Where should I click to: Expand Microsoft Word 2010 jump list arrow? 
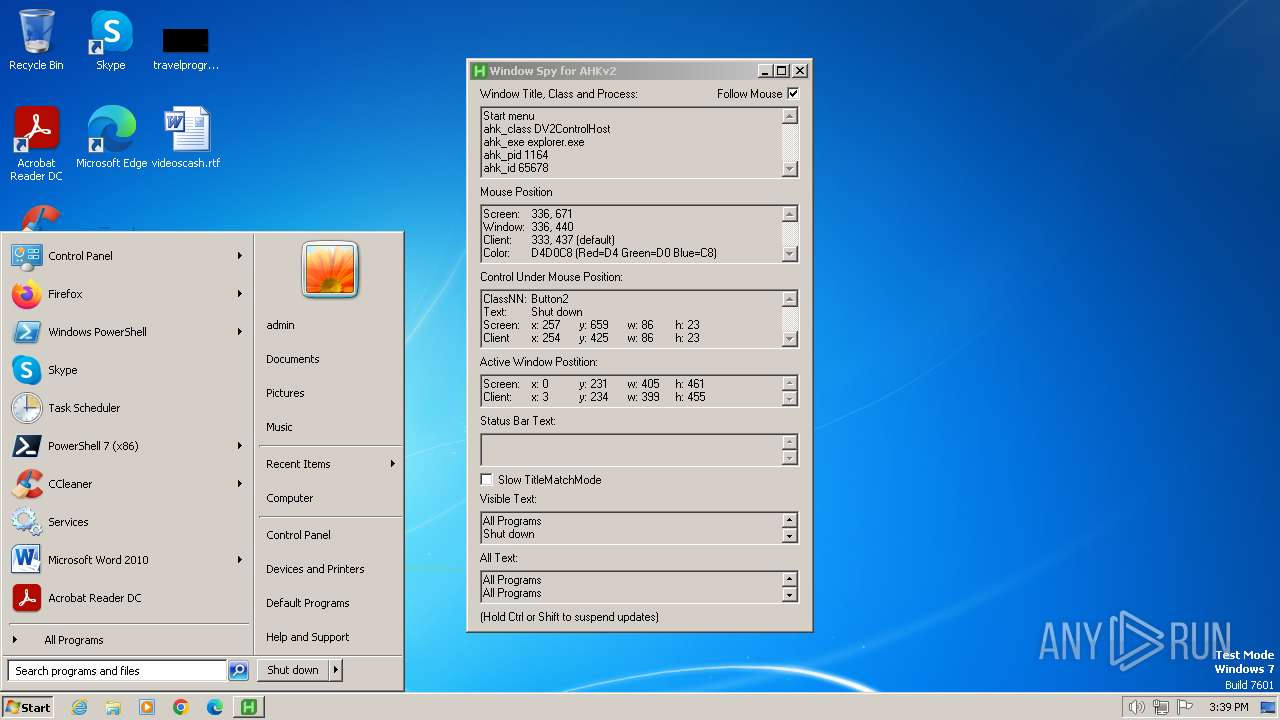[x=240, y=560]
